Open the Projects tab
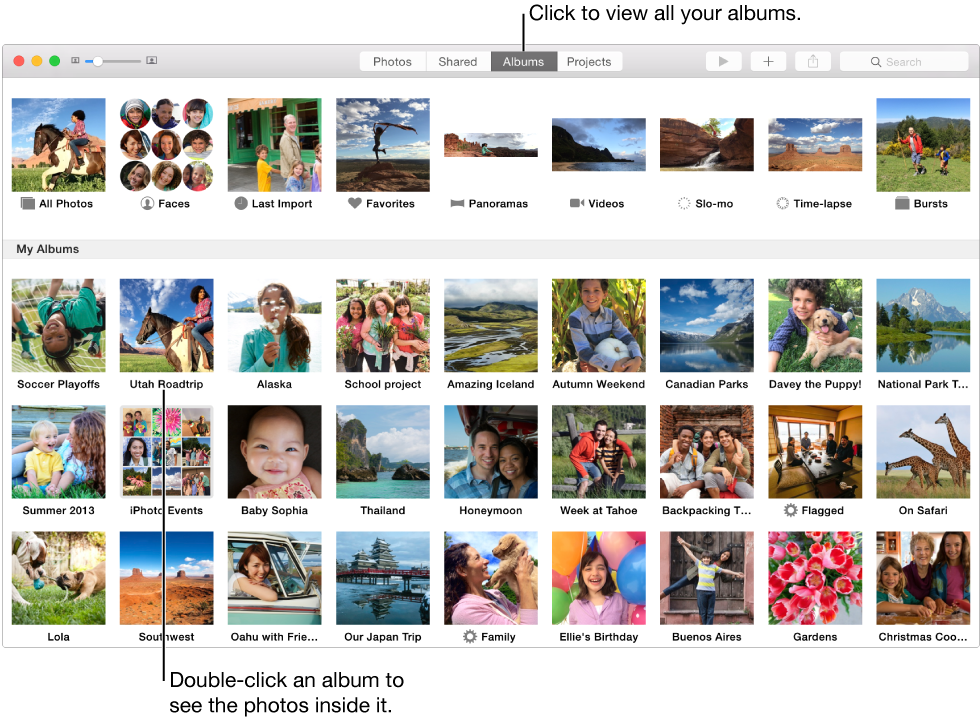This screenshot has width=980, height=724. 589,61
